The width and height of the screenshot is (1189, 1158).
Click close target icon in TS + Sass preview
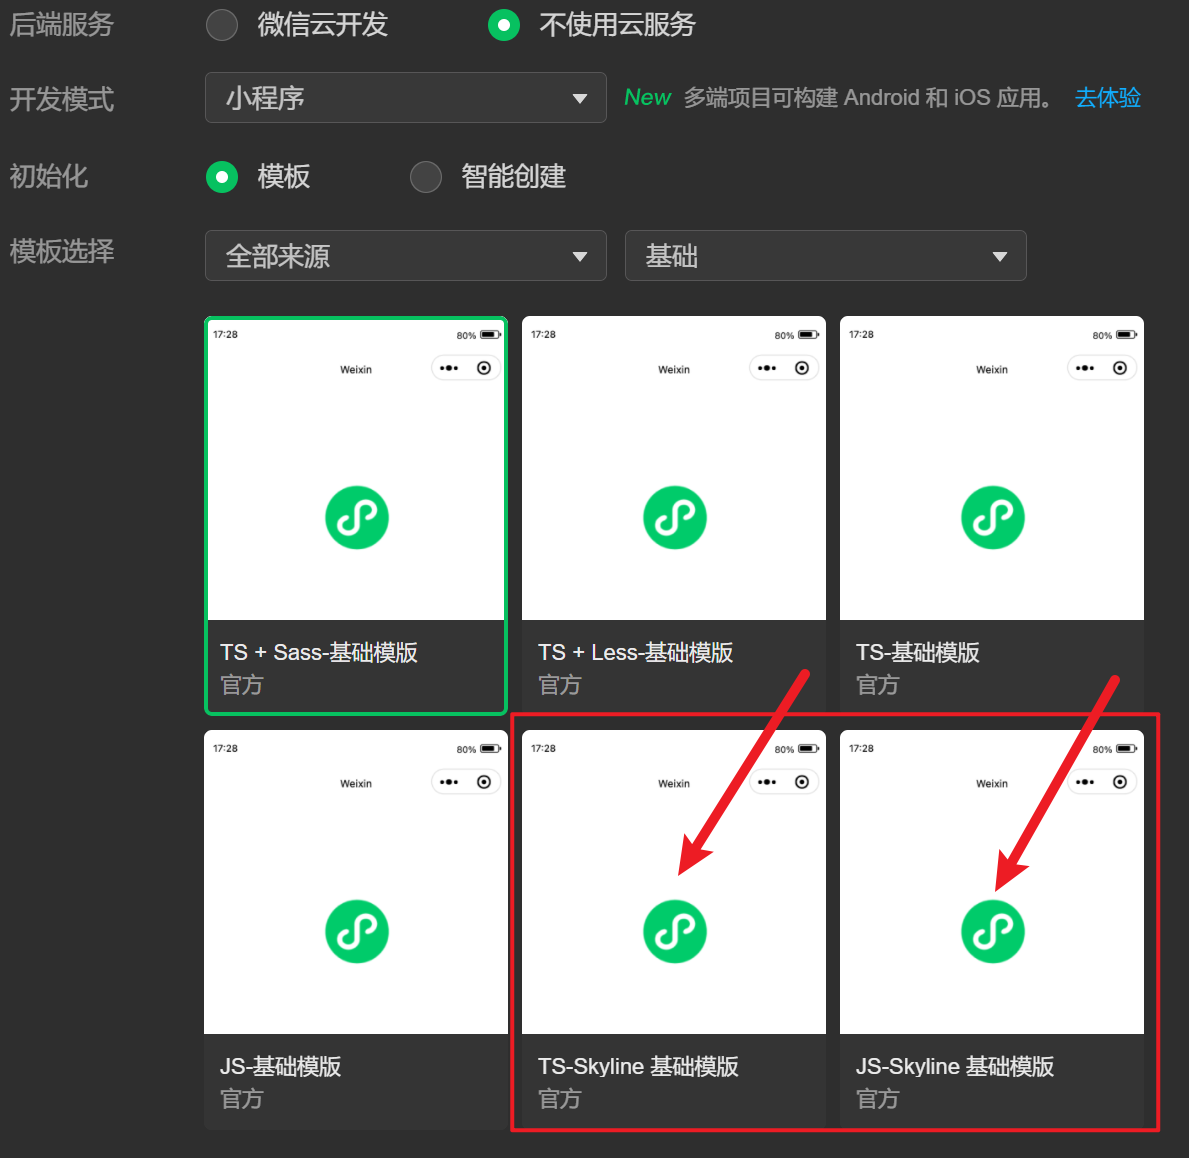pyautogui.click(x=484, y=369)
